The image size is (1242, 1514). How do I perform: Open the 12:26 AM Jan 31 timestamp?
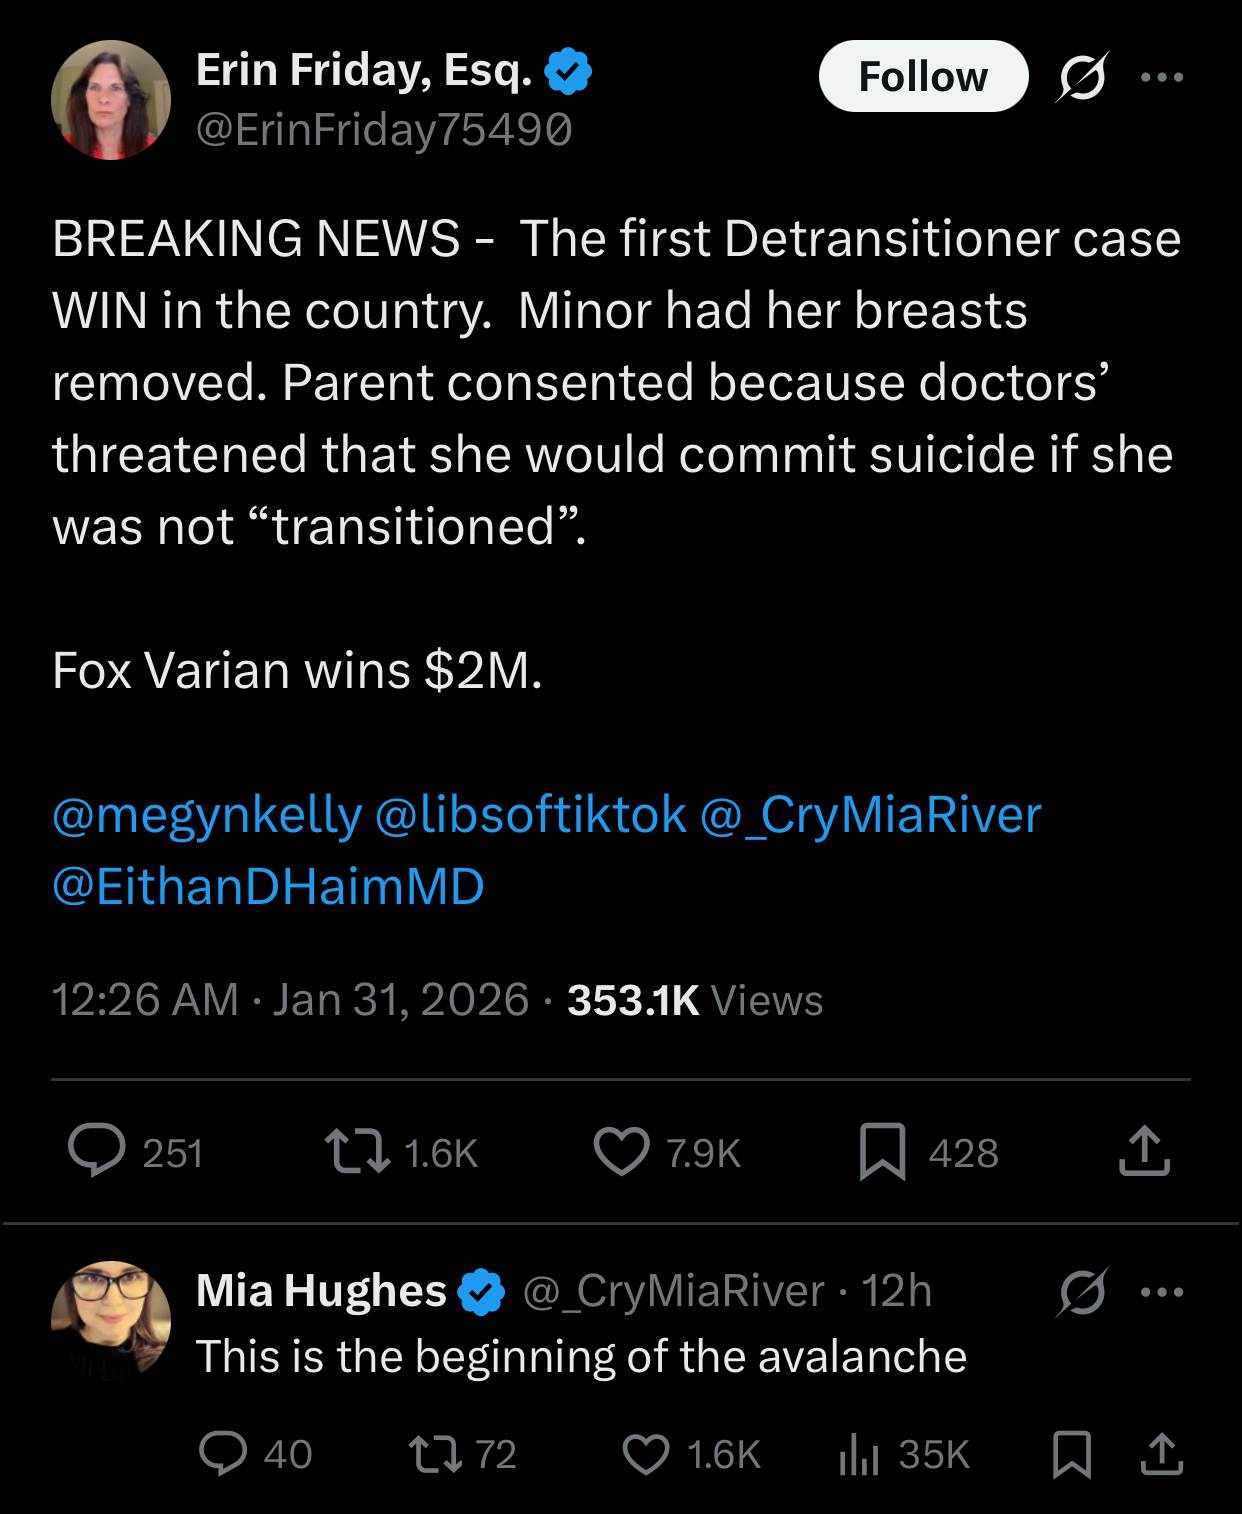[x=289, y=1000]
